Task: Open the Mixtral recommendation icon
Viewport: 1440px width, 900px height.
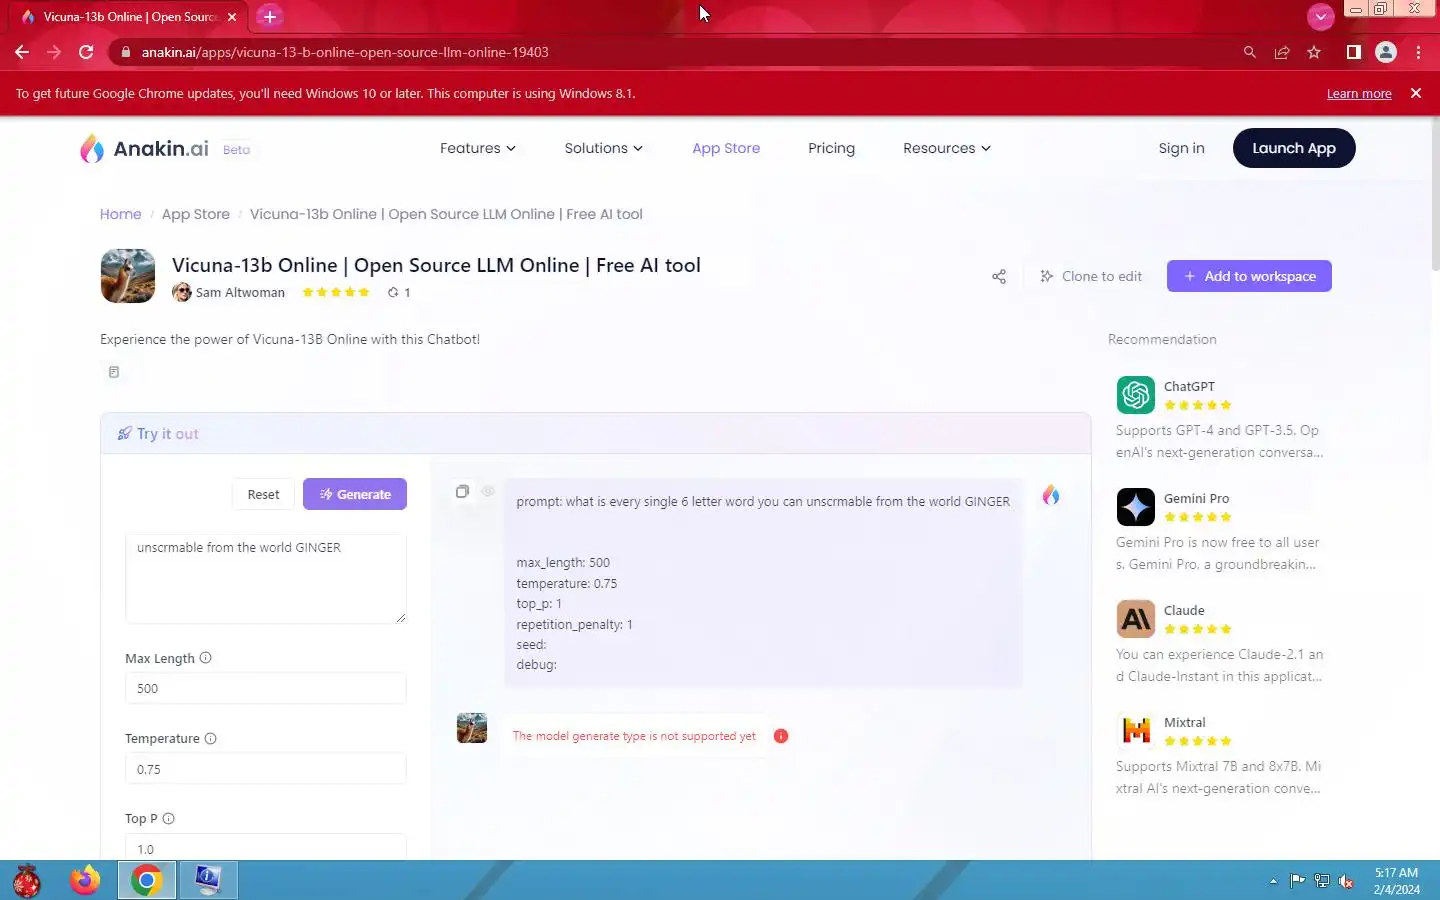Action: point(1136,731)
